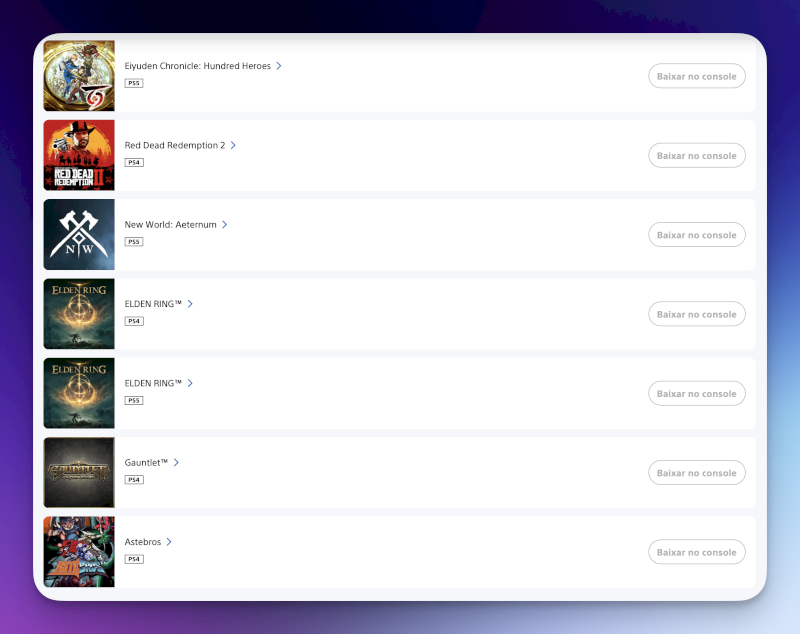Select the New World crossed-axes logo thumbnail

coord(79,235)
